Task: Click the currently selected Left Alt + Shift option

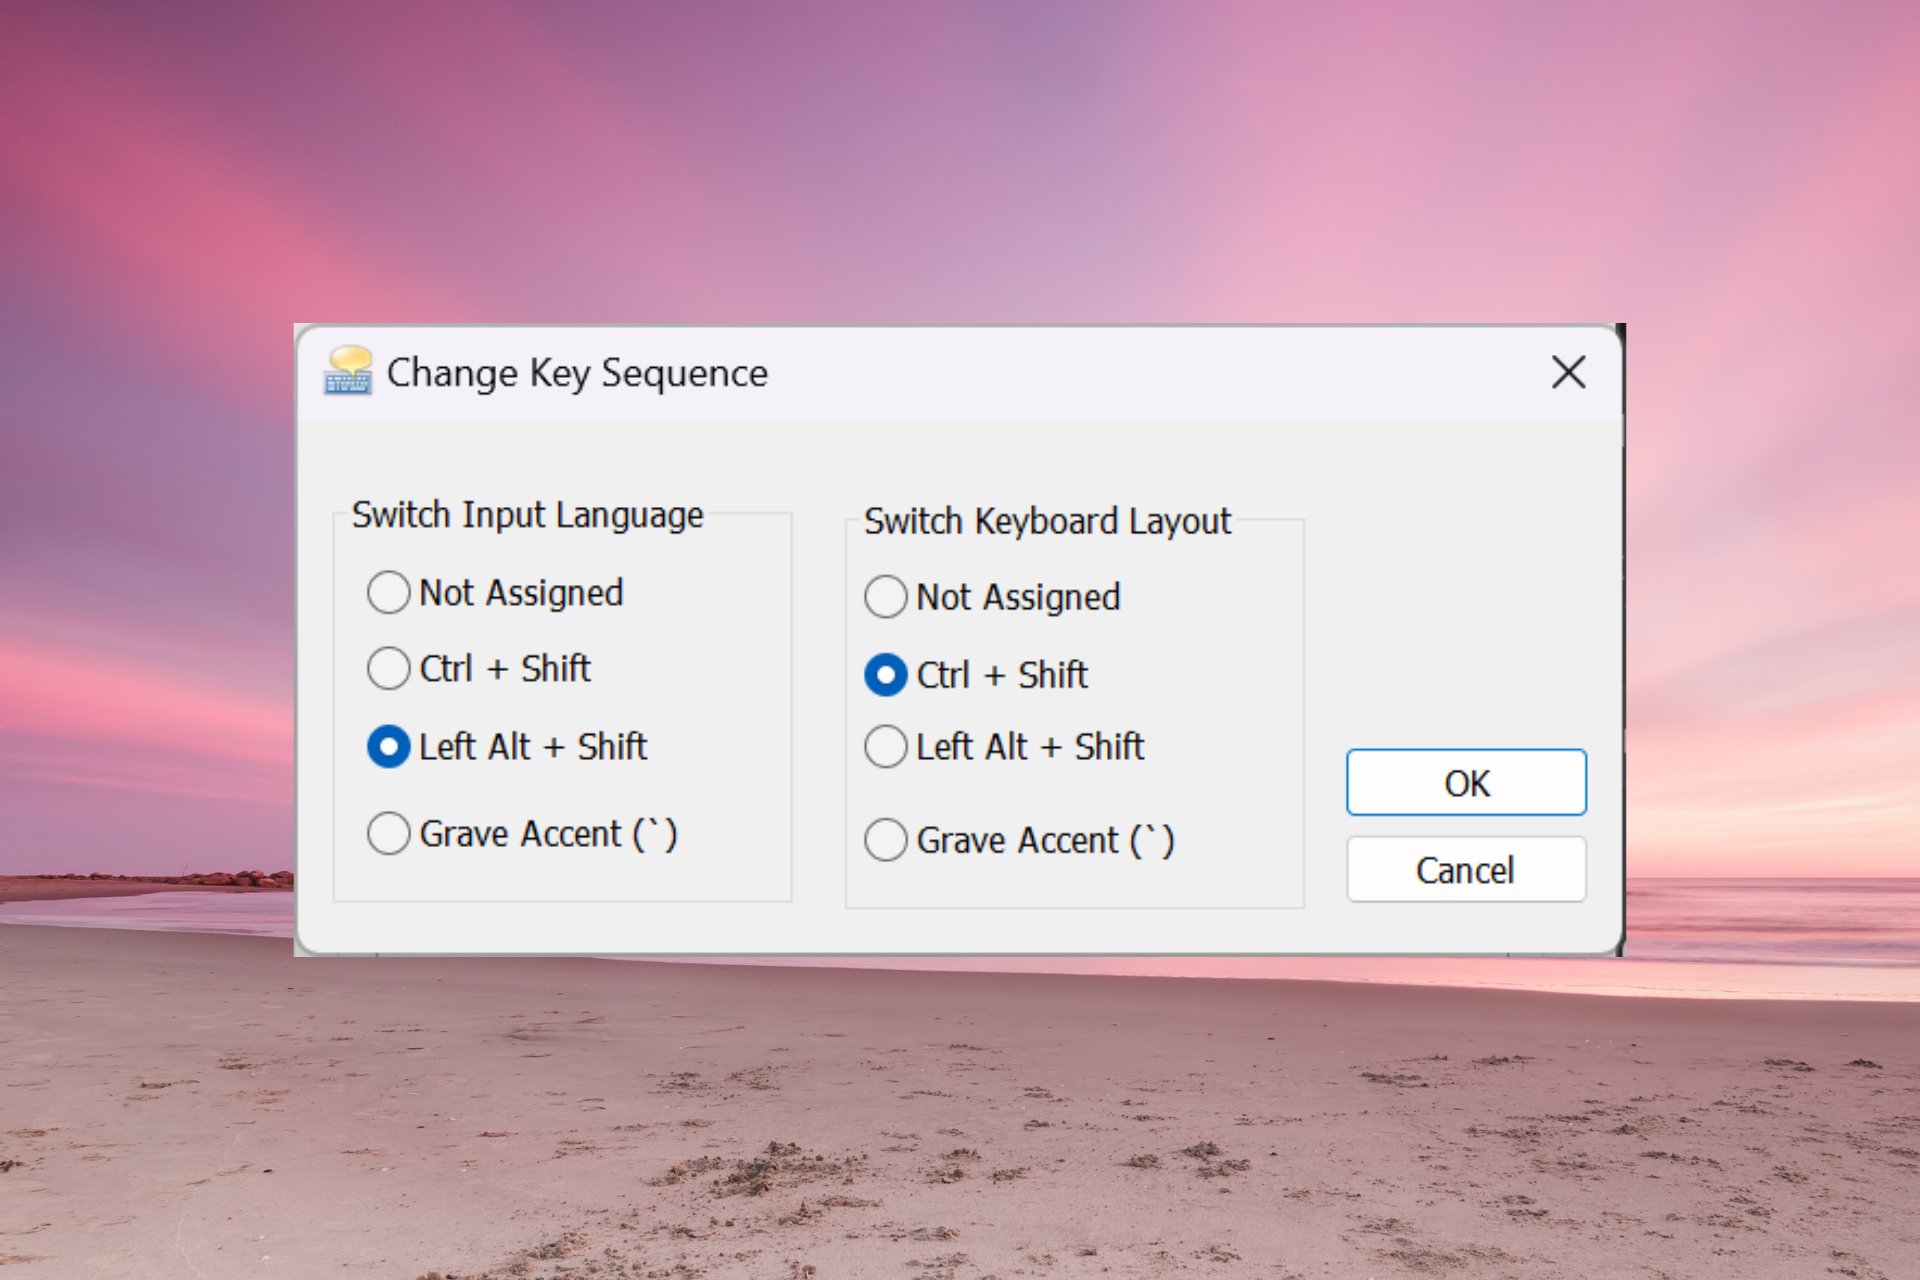Action: point(389,746)
